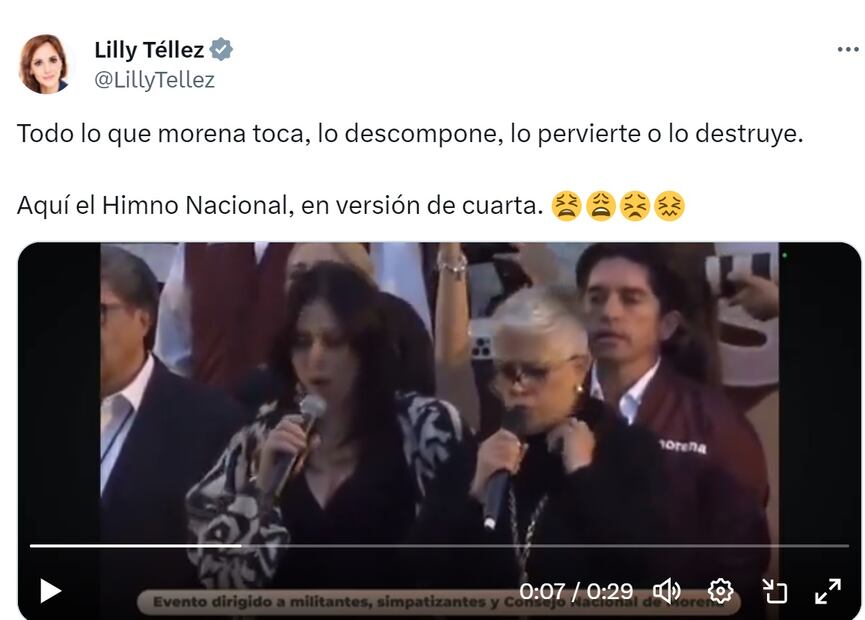Click the last confounded-face emoji
The image size is (865, 620).
[x=669, y=206]
